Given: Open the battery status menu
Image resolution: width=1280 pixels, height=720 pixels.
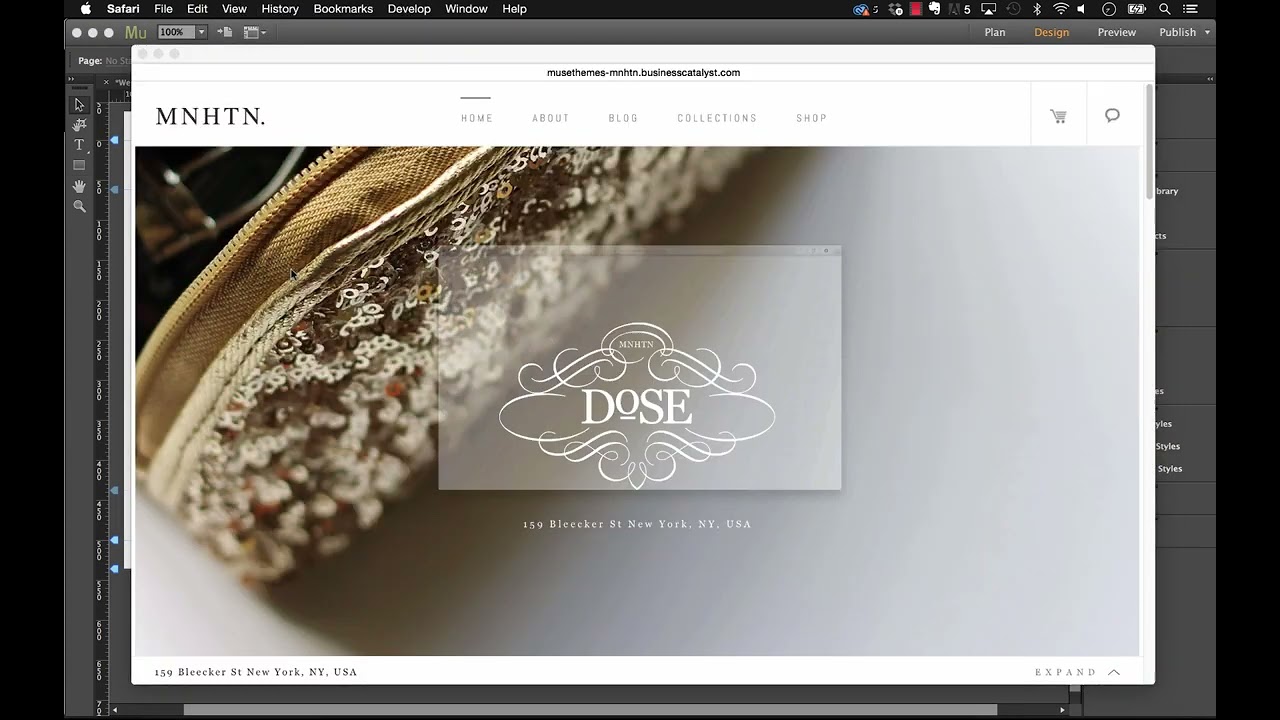Looking at the screenshot, I should coord(1137,9).
